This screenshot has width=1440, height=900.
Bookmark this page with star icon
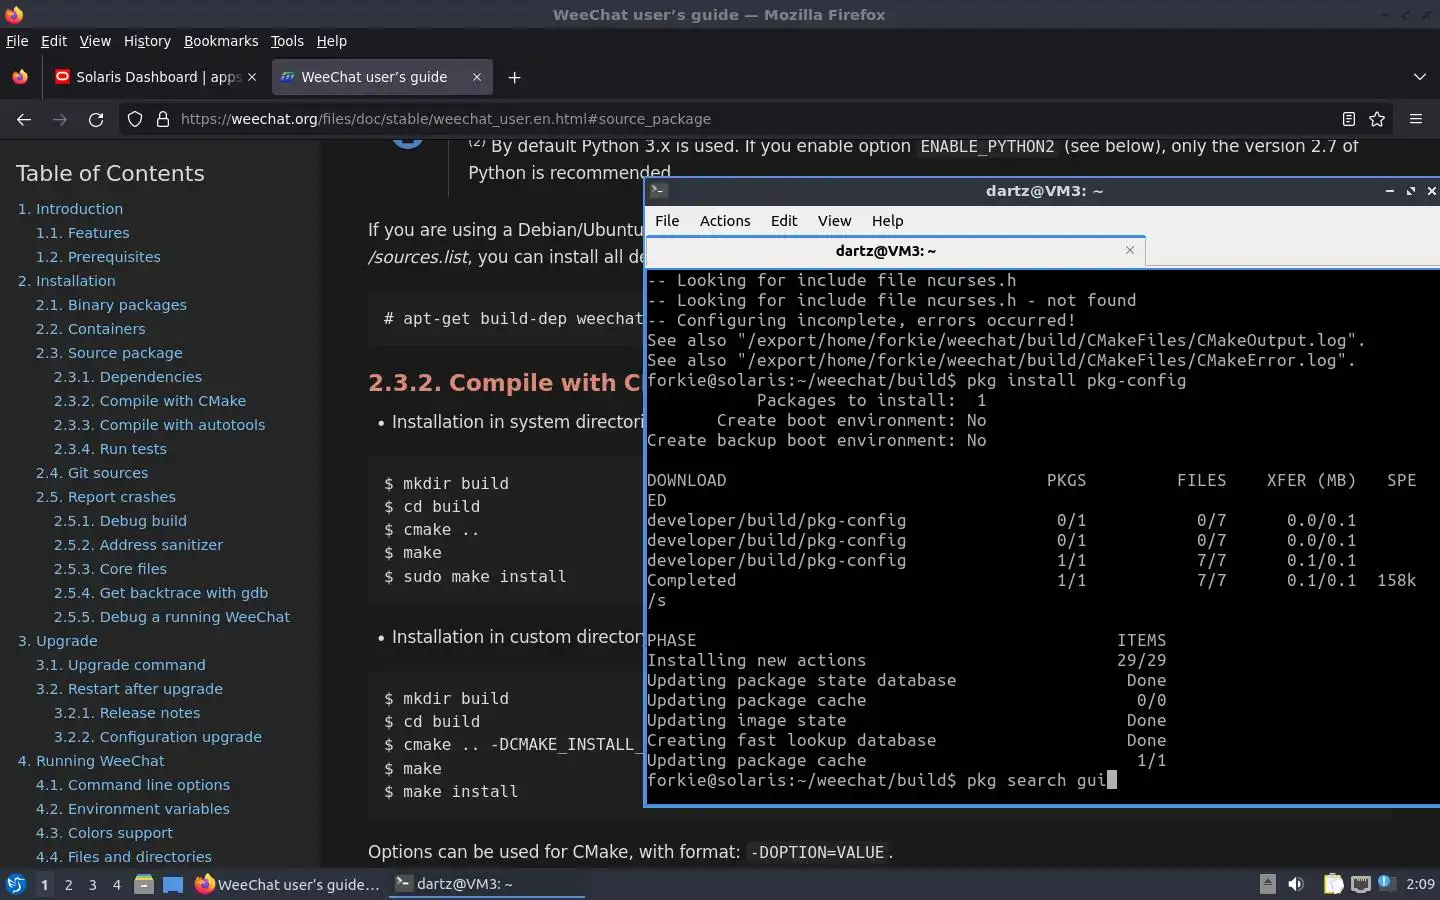click(1377, 119)
